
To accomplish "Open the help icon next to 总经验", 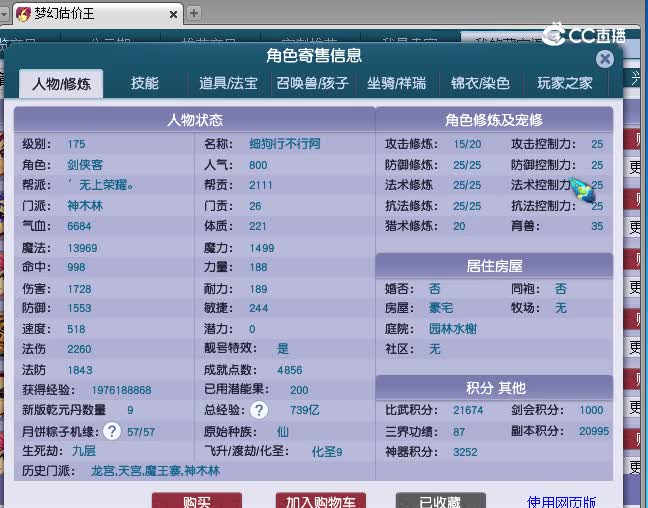I will 259,410.
